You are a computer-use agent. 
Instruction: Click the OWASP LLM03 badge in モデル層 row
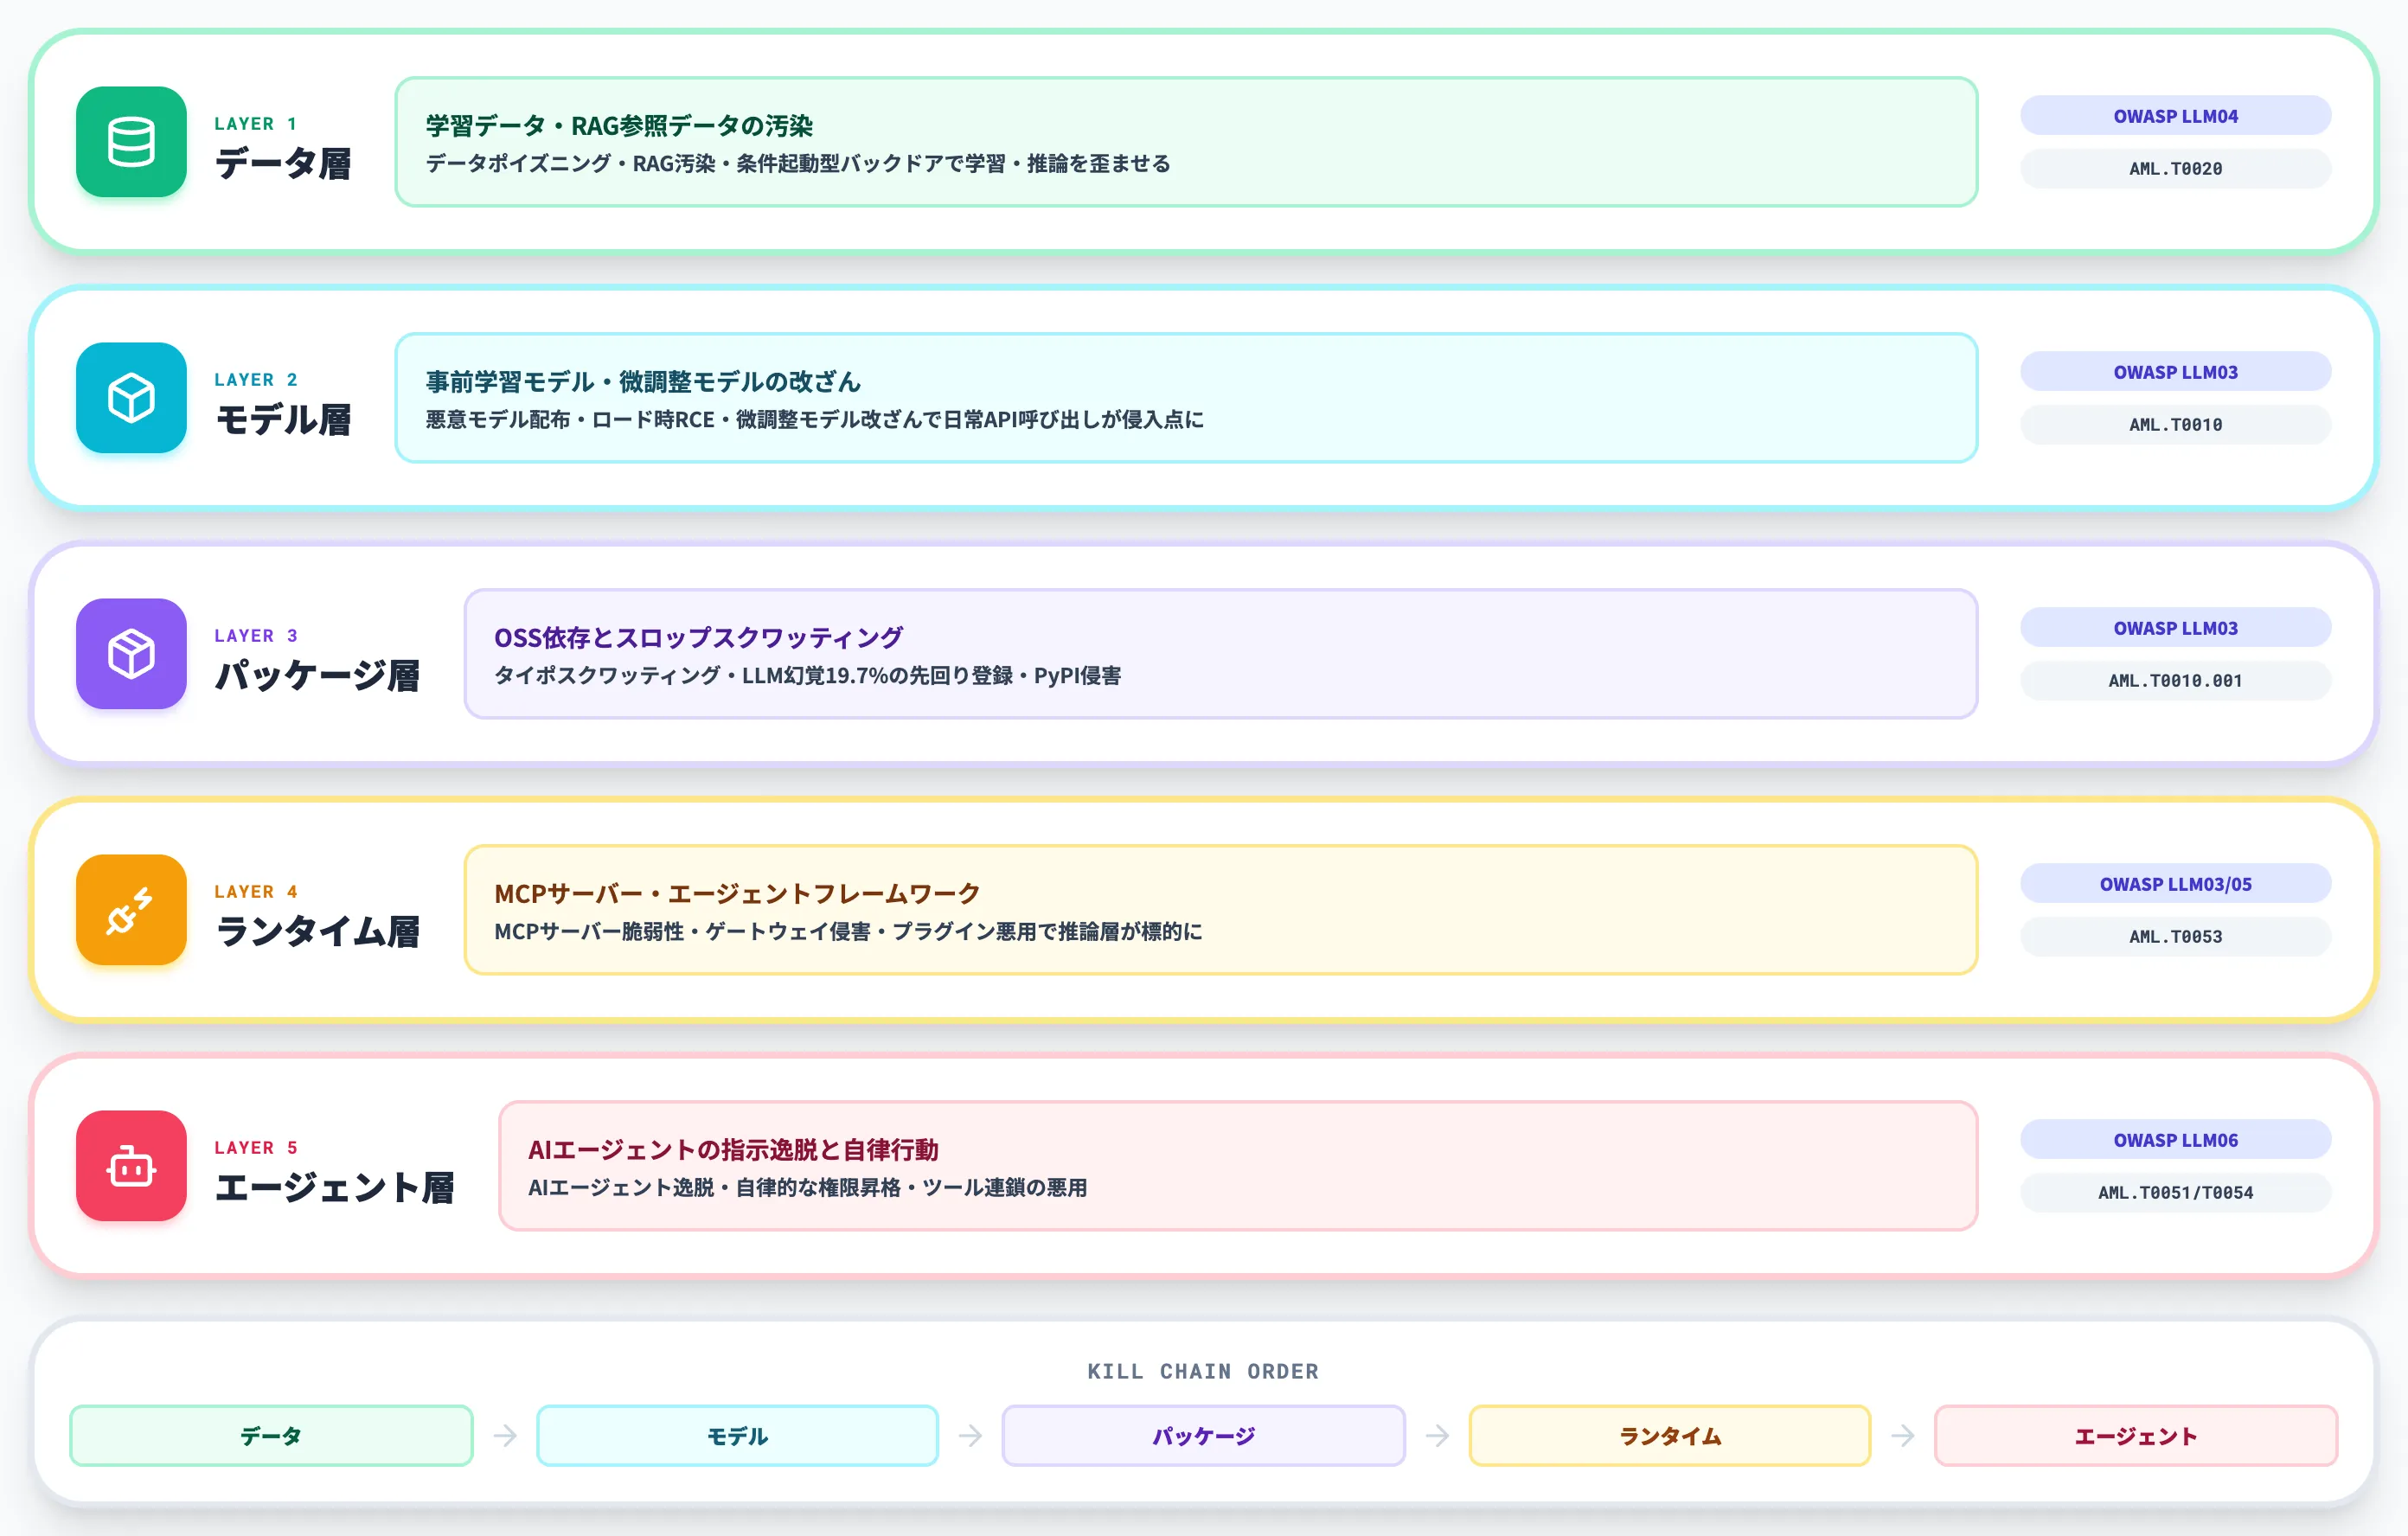pyautogui.click(x=2175, y=372)
